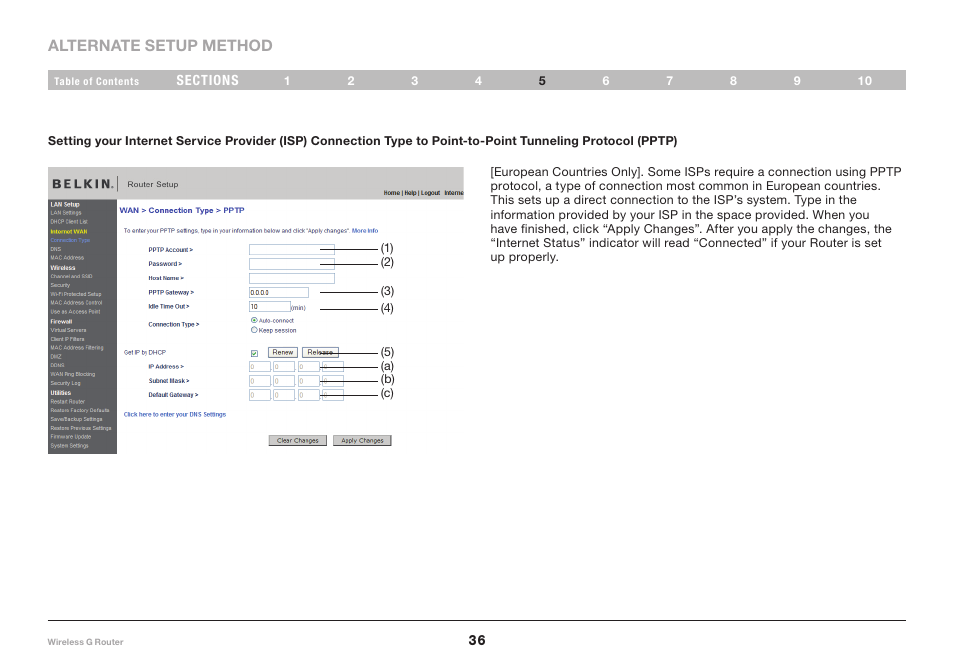Viewport: 954px width, 668px height.
Task: Open Channel and SSID settings
Action: [71, 276]
